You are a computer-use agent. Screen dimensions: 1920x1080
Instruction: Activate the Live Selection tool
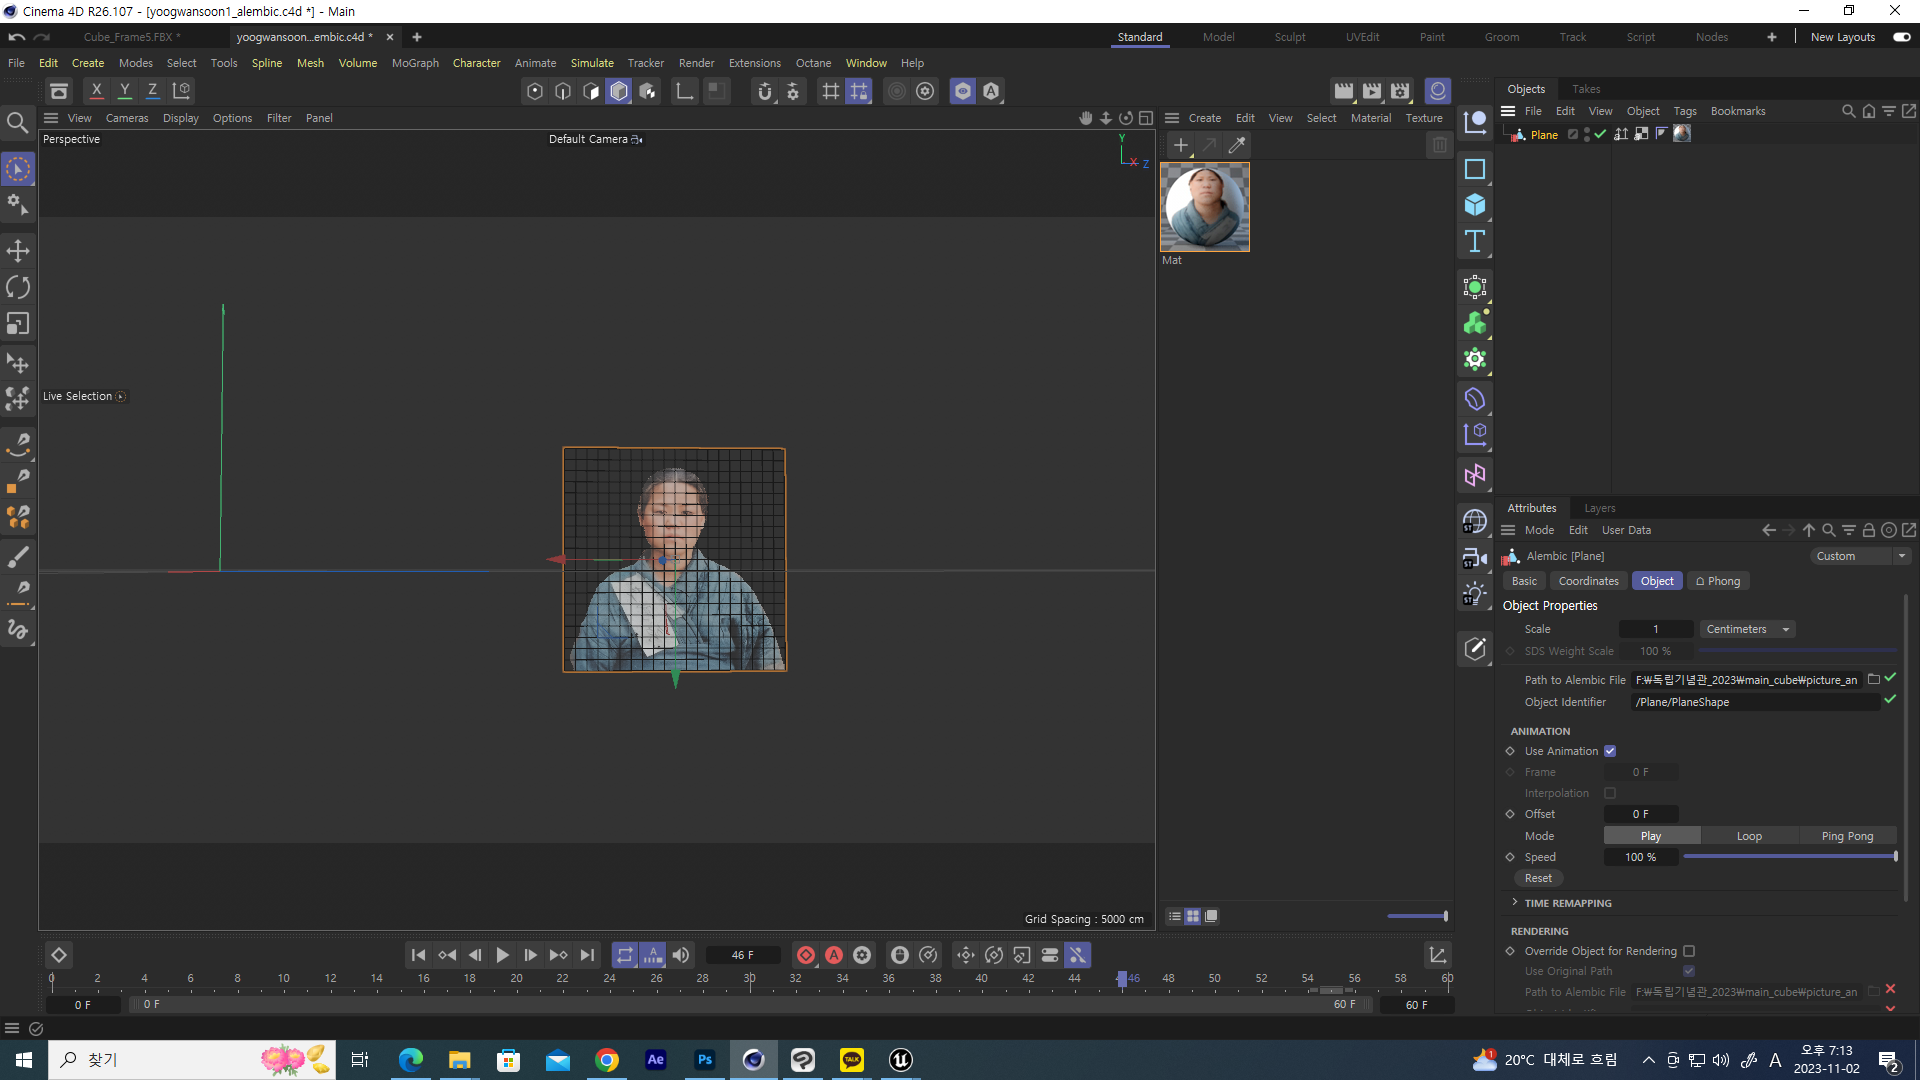point(18,169)
